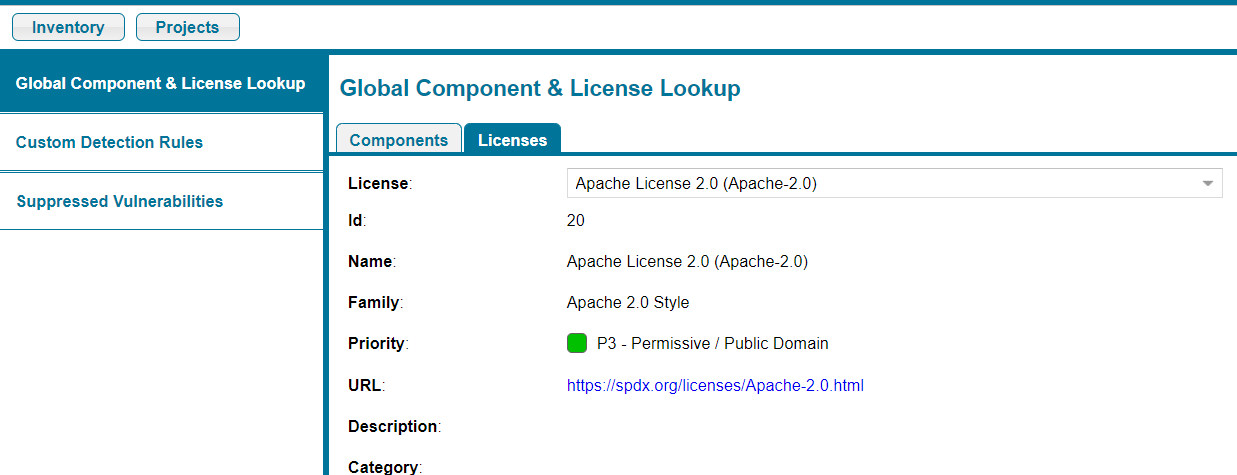Click the license Id value 20
Viewport: 1237px width, 475px height.
click(576, 221)
